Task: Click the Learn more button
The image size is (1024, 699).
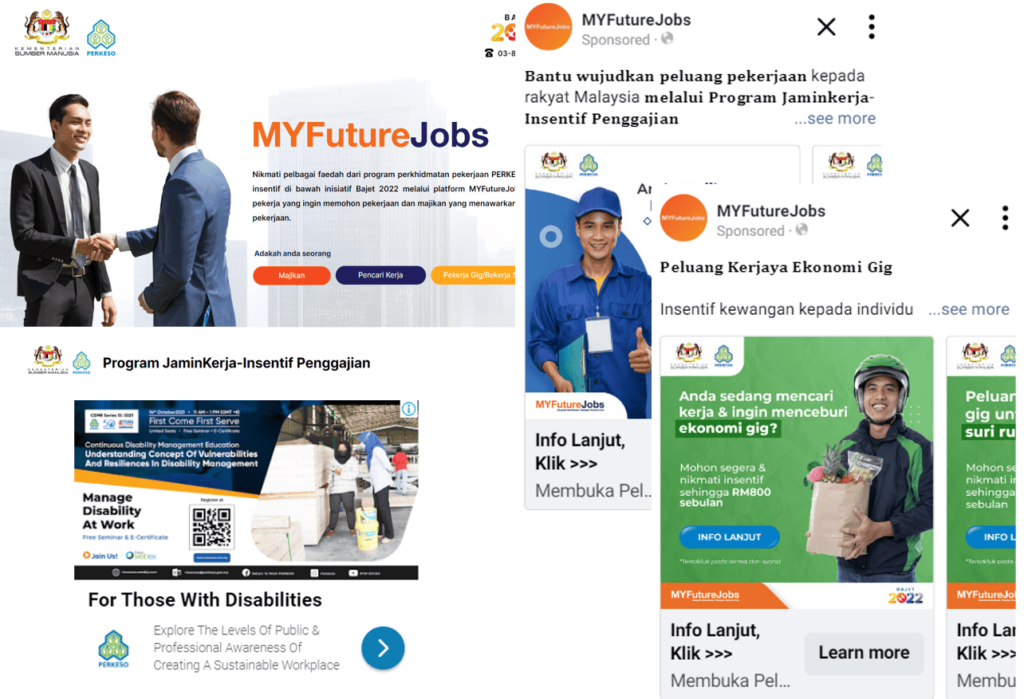Action: tap(863, 653)
